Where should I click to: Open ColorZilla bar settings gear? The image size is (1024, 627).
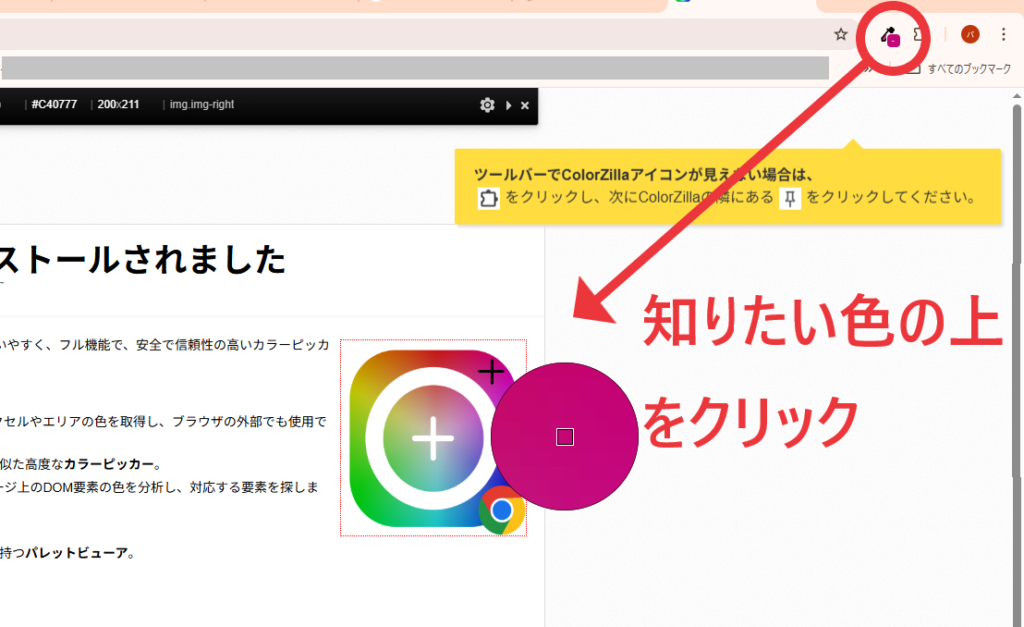[x=487, y=105]
